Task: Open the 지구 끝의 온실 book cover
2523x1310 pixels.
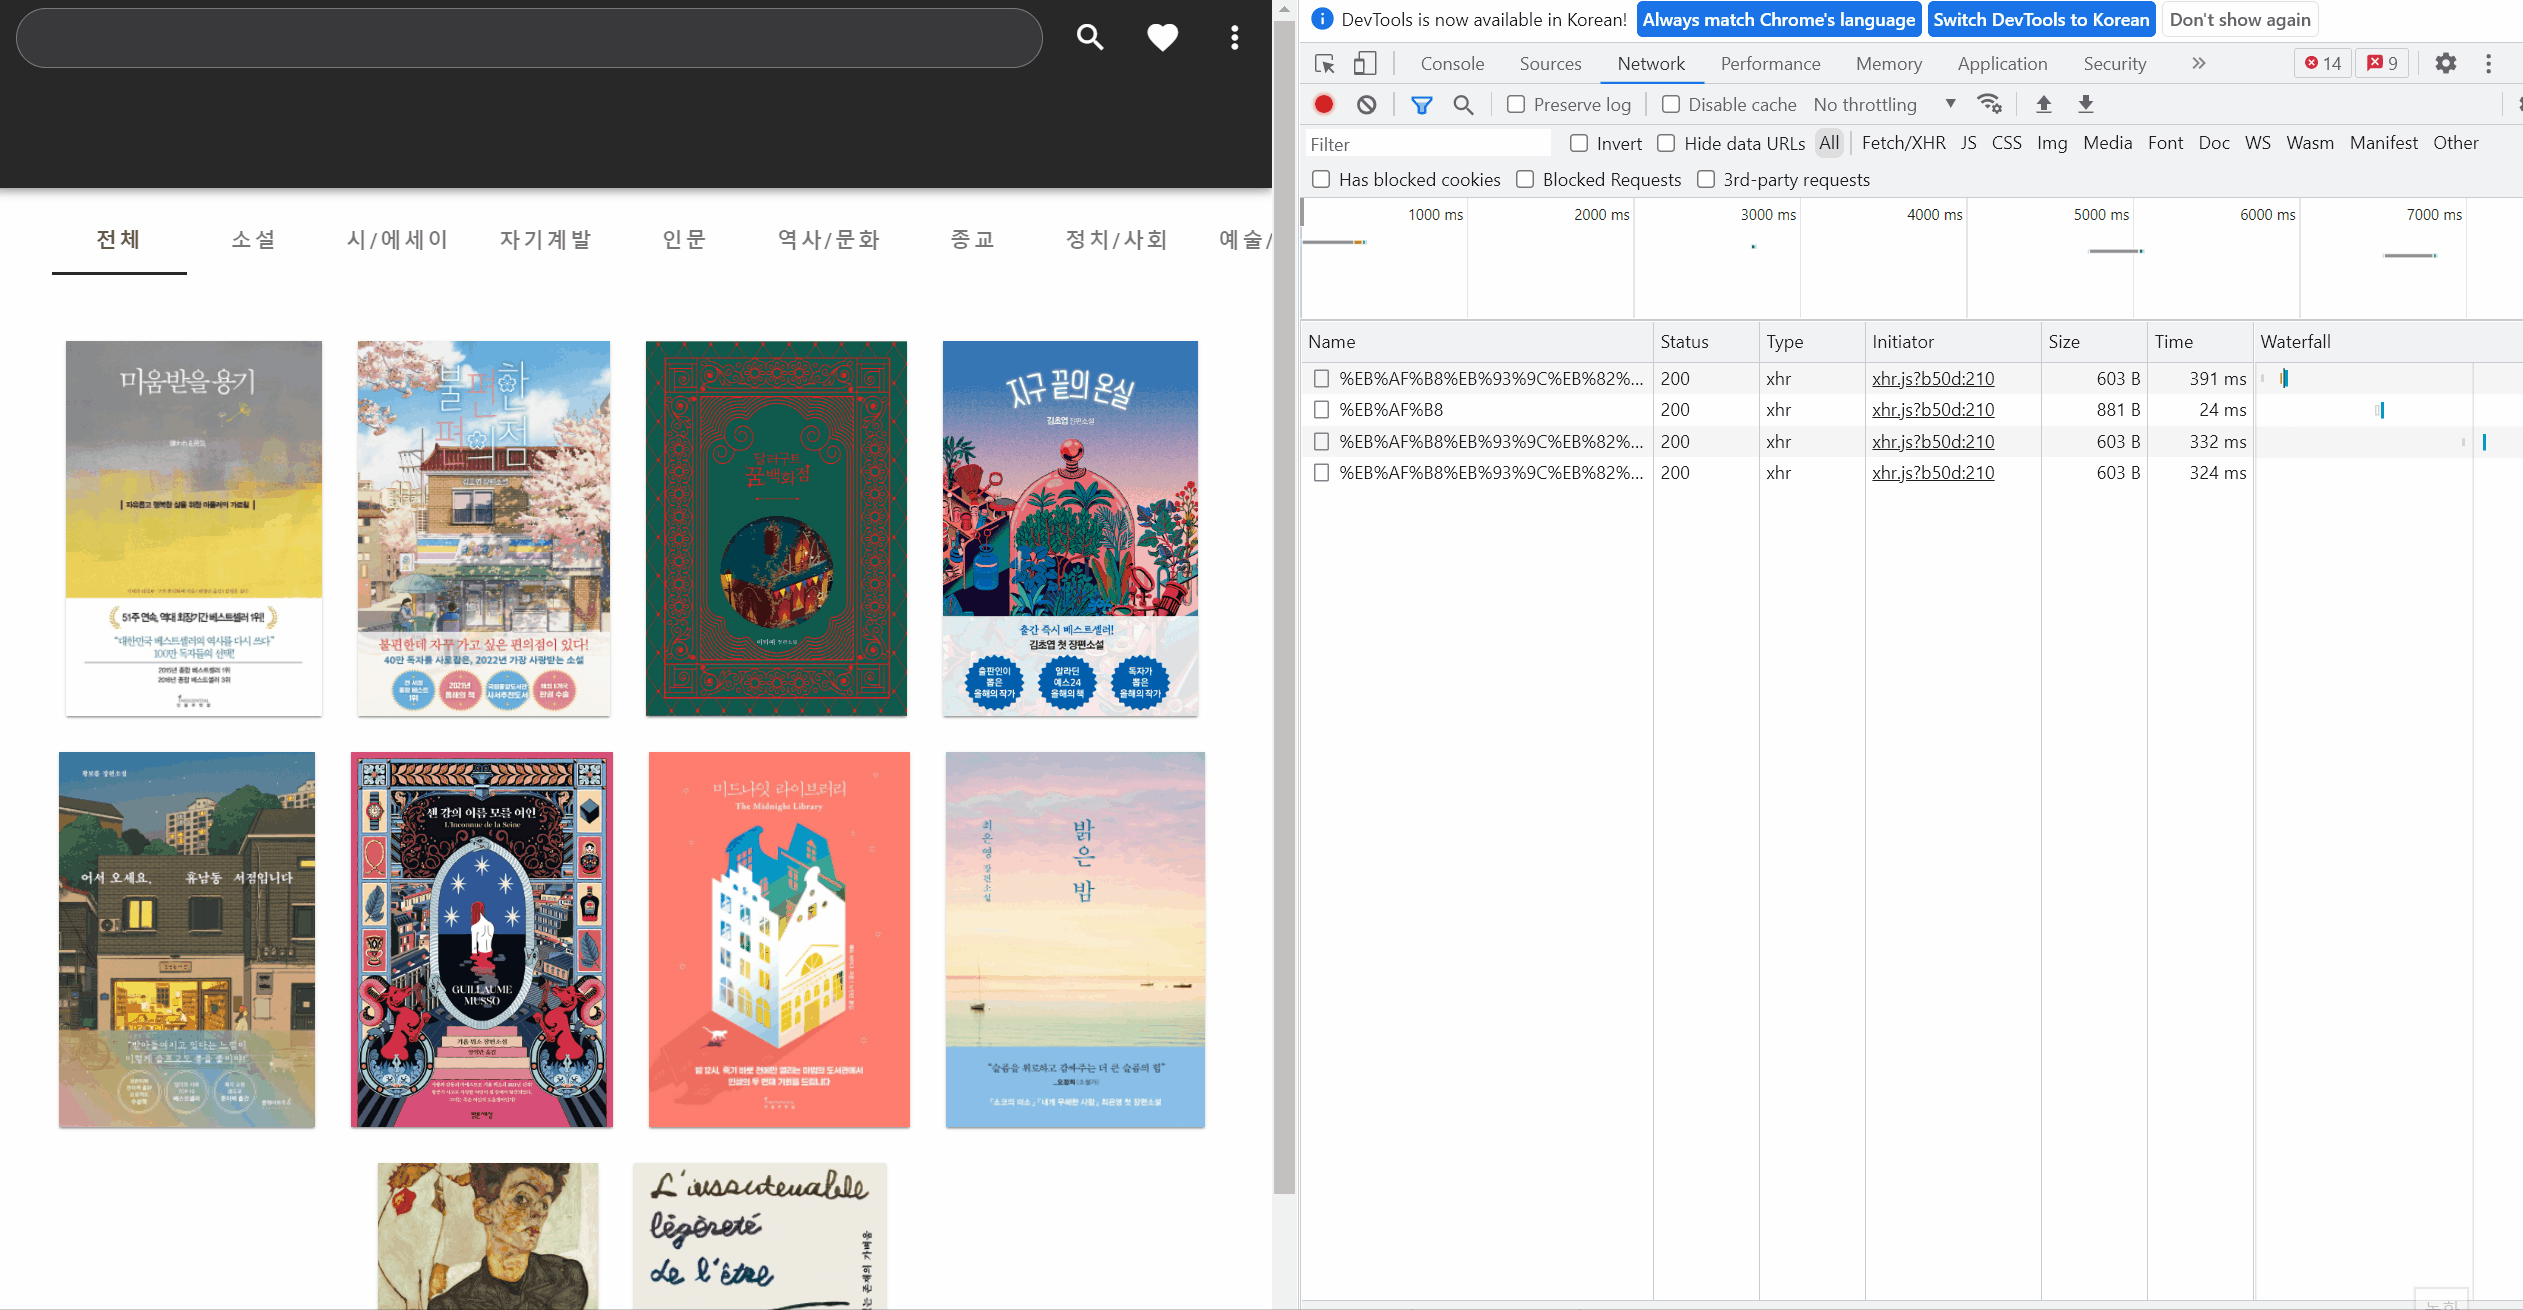Action: (1070, 528)
